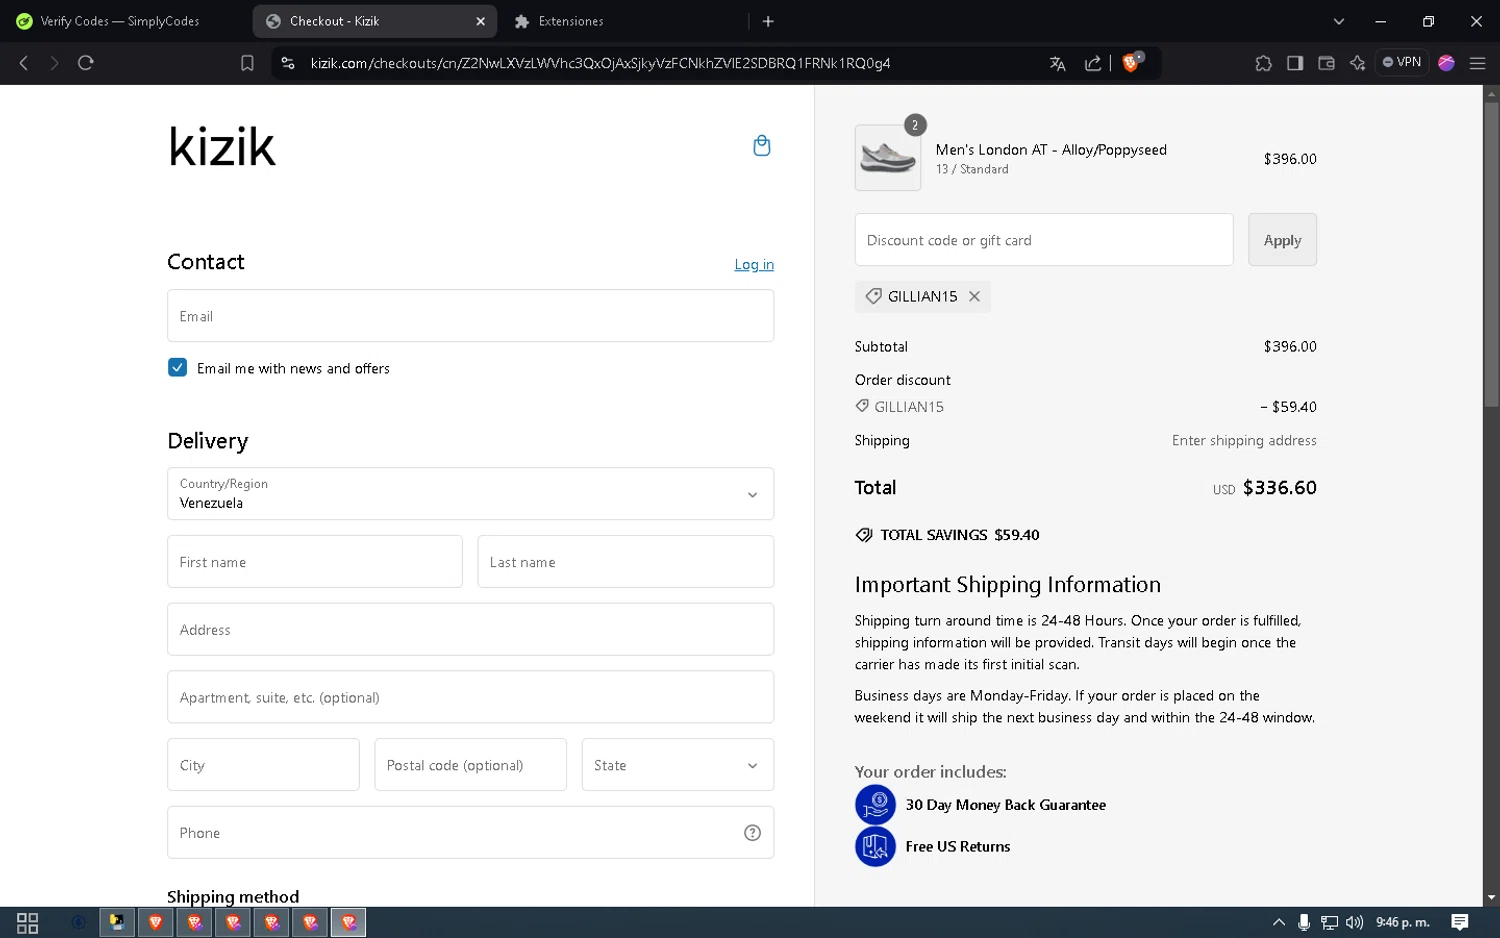Remove the GILLIAN15 discount code tag
This screenshot has height=938, width=1500.
(974, 297)
